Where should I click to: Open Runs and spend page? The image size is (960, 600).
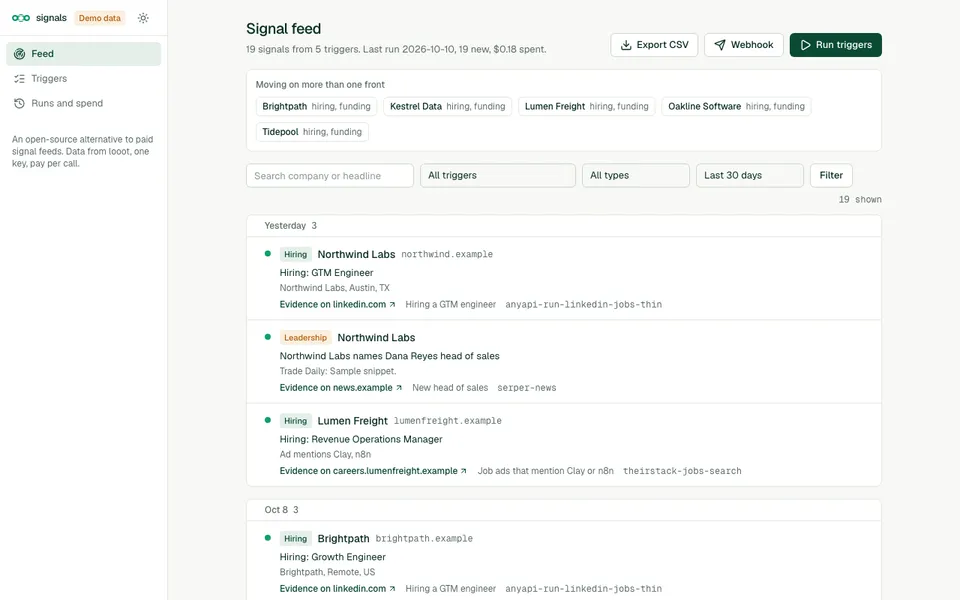(x=83, y=103)
